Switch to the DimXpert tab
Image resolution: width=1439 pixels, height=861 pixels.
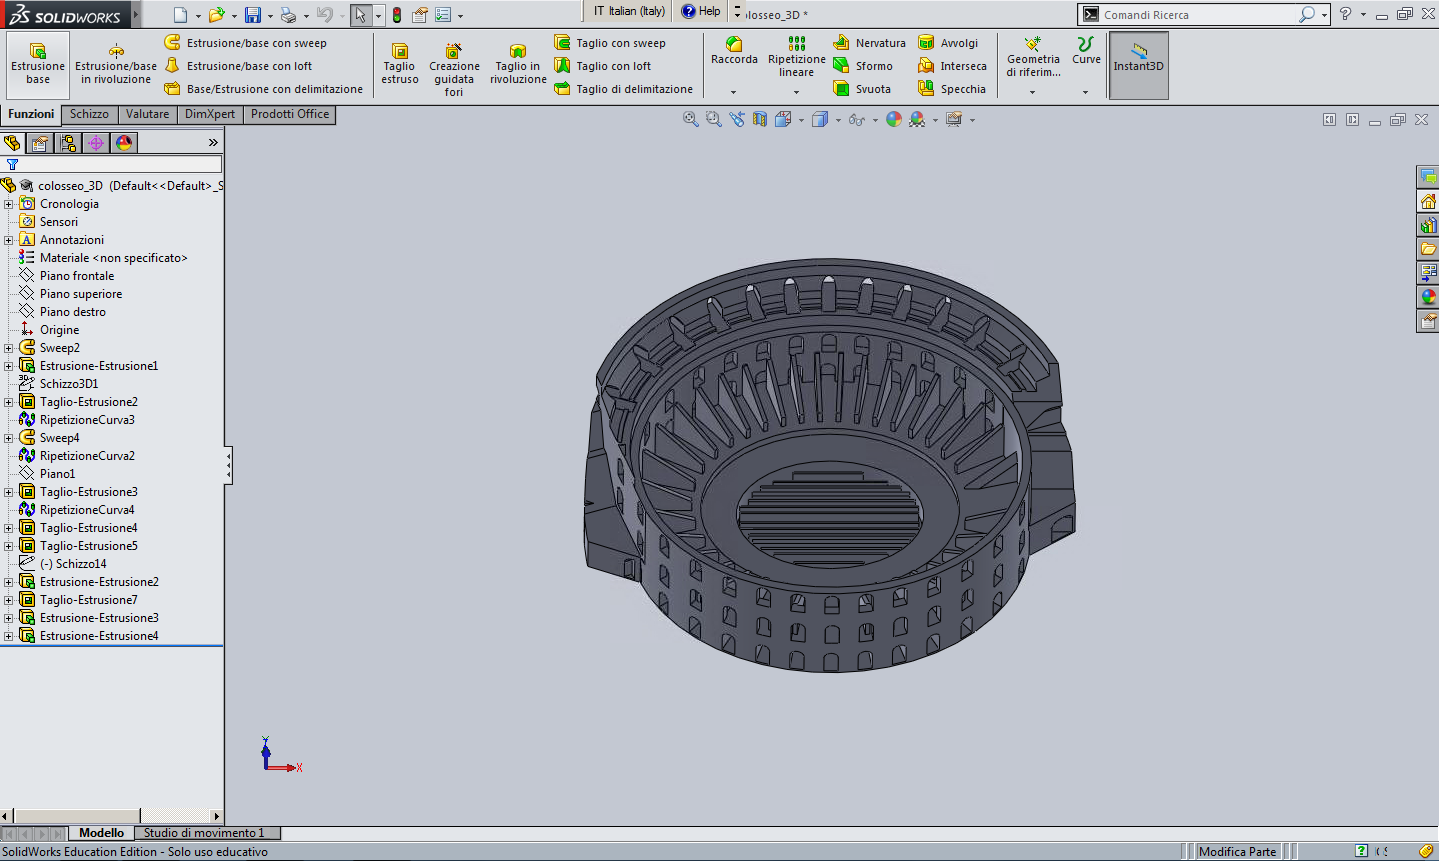210,114
